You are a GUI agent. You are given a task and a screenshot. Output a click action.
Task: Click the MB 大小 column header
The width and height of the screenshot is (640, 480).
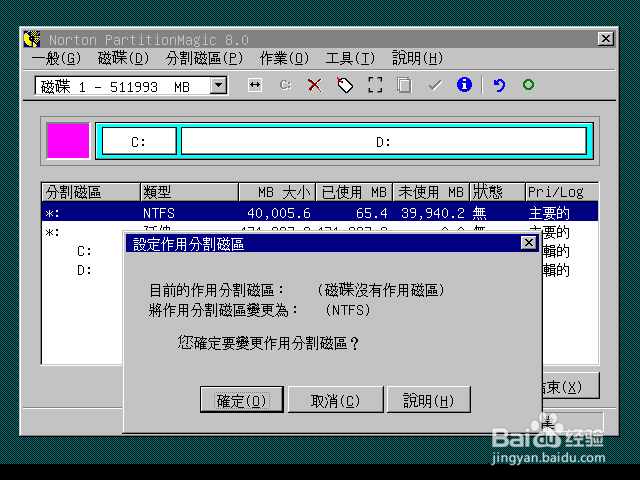[277, 192]
